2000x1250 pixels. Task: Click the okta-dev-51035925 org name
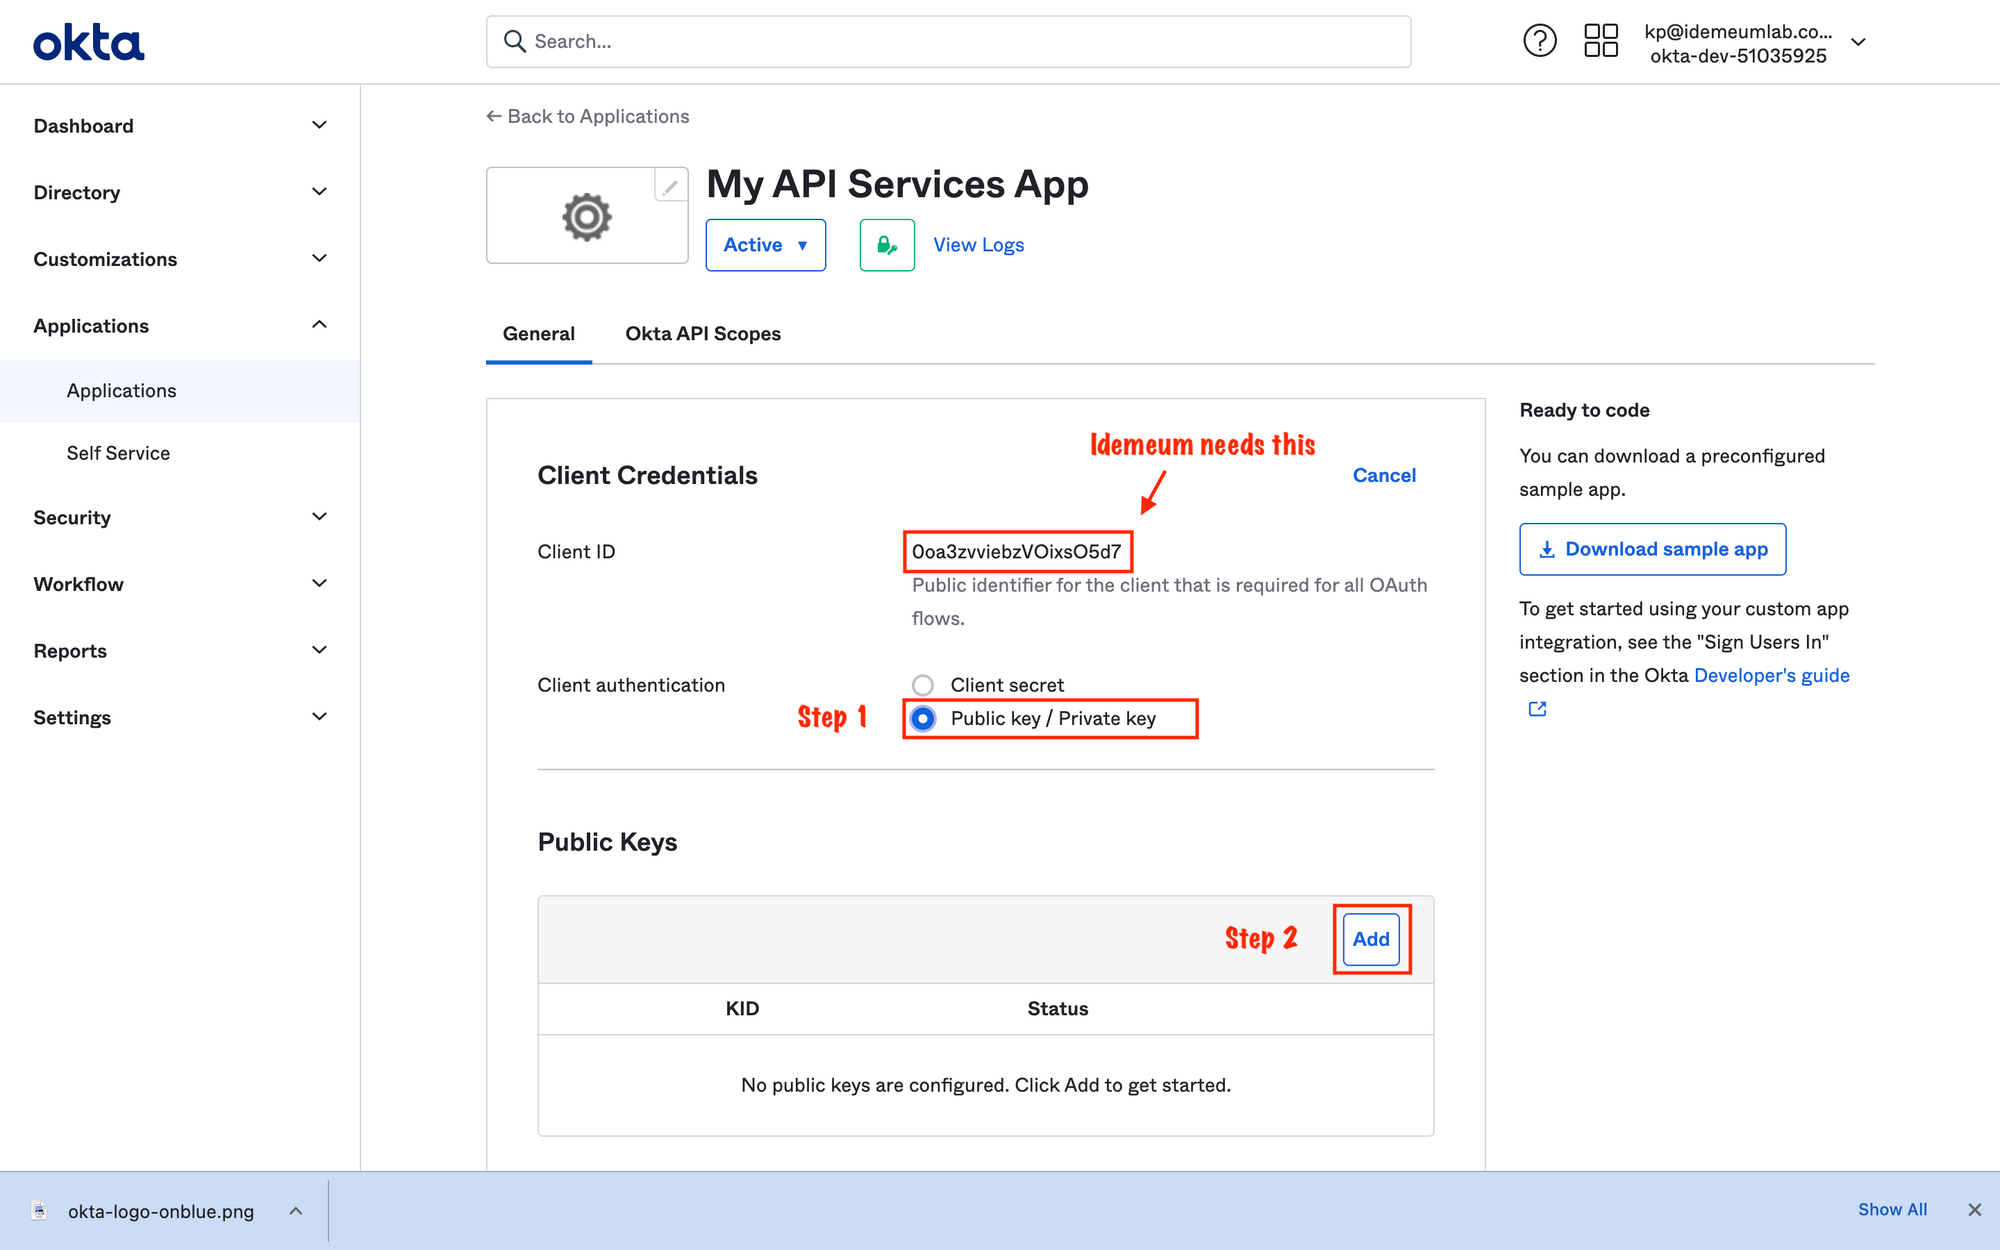click(x=1738, y=56)
